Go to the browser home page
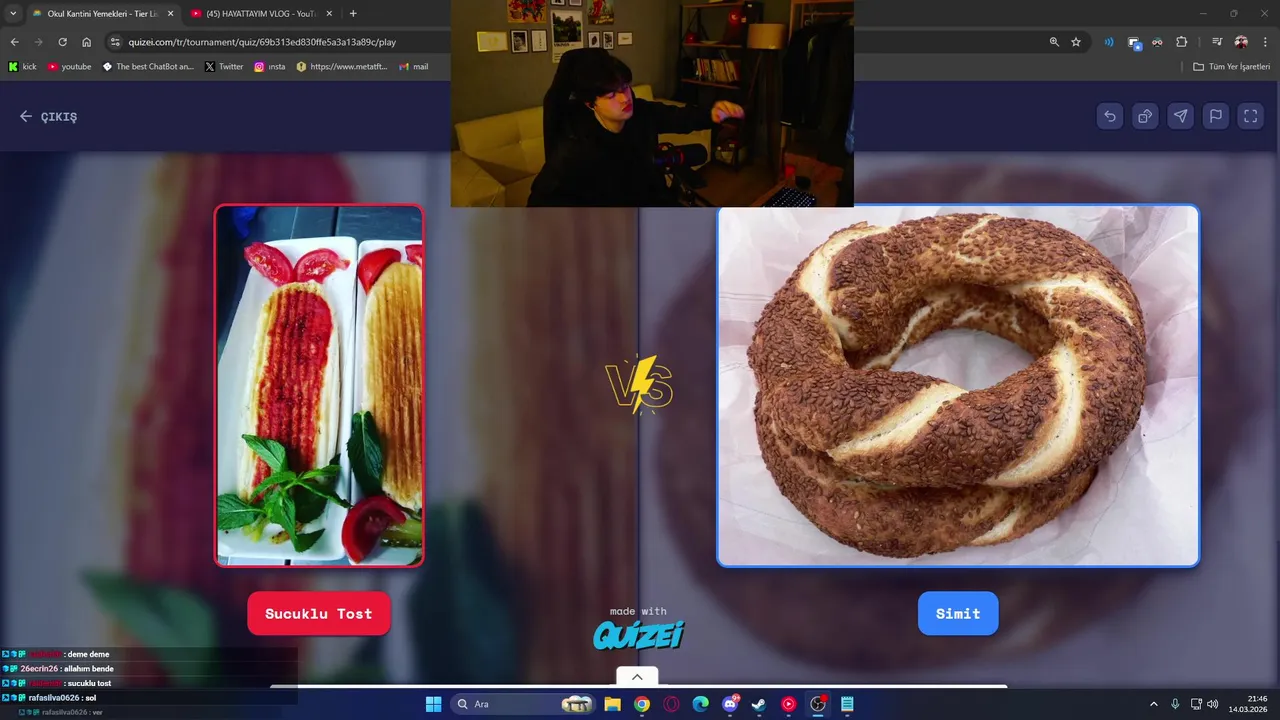1280x720 pixels. (87, 42)
